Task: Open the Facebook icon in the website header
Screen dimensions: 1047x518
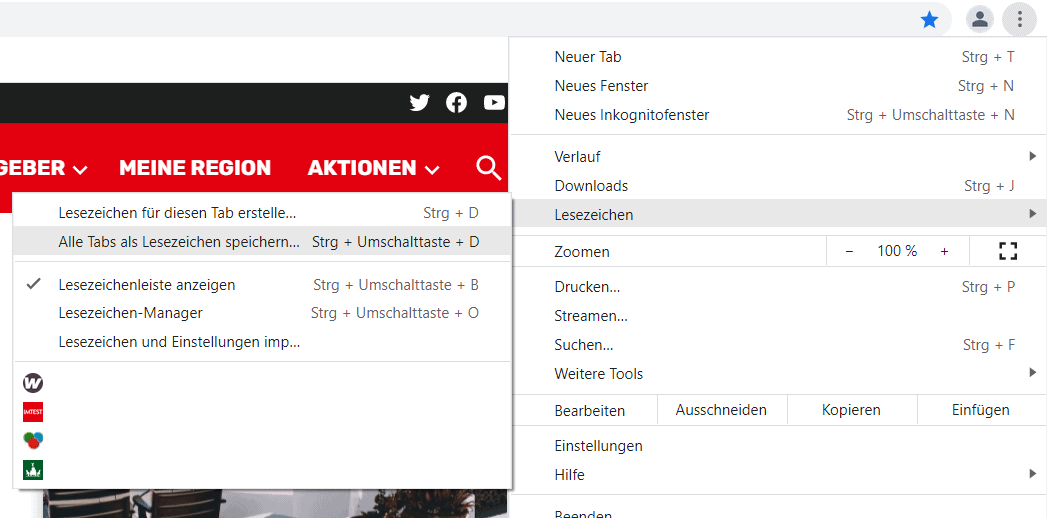Action: coord(457,103)
